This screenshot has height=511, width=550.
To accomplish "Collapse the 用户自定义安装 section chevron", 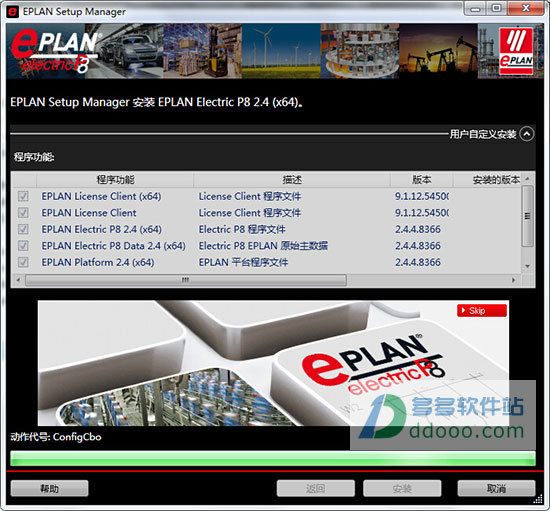I will [527, 134].
